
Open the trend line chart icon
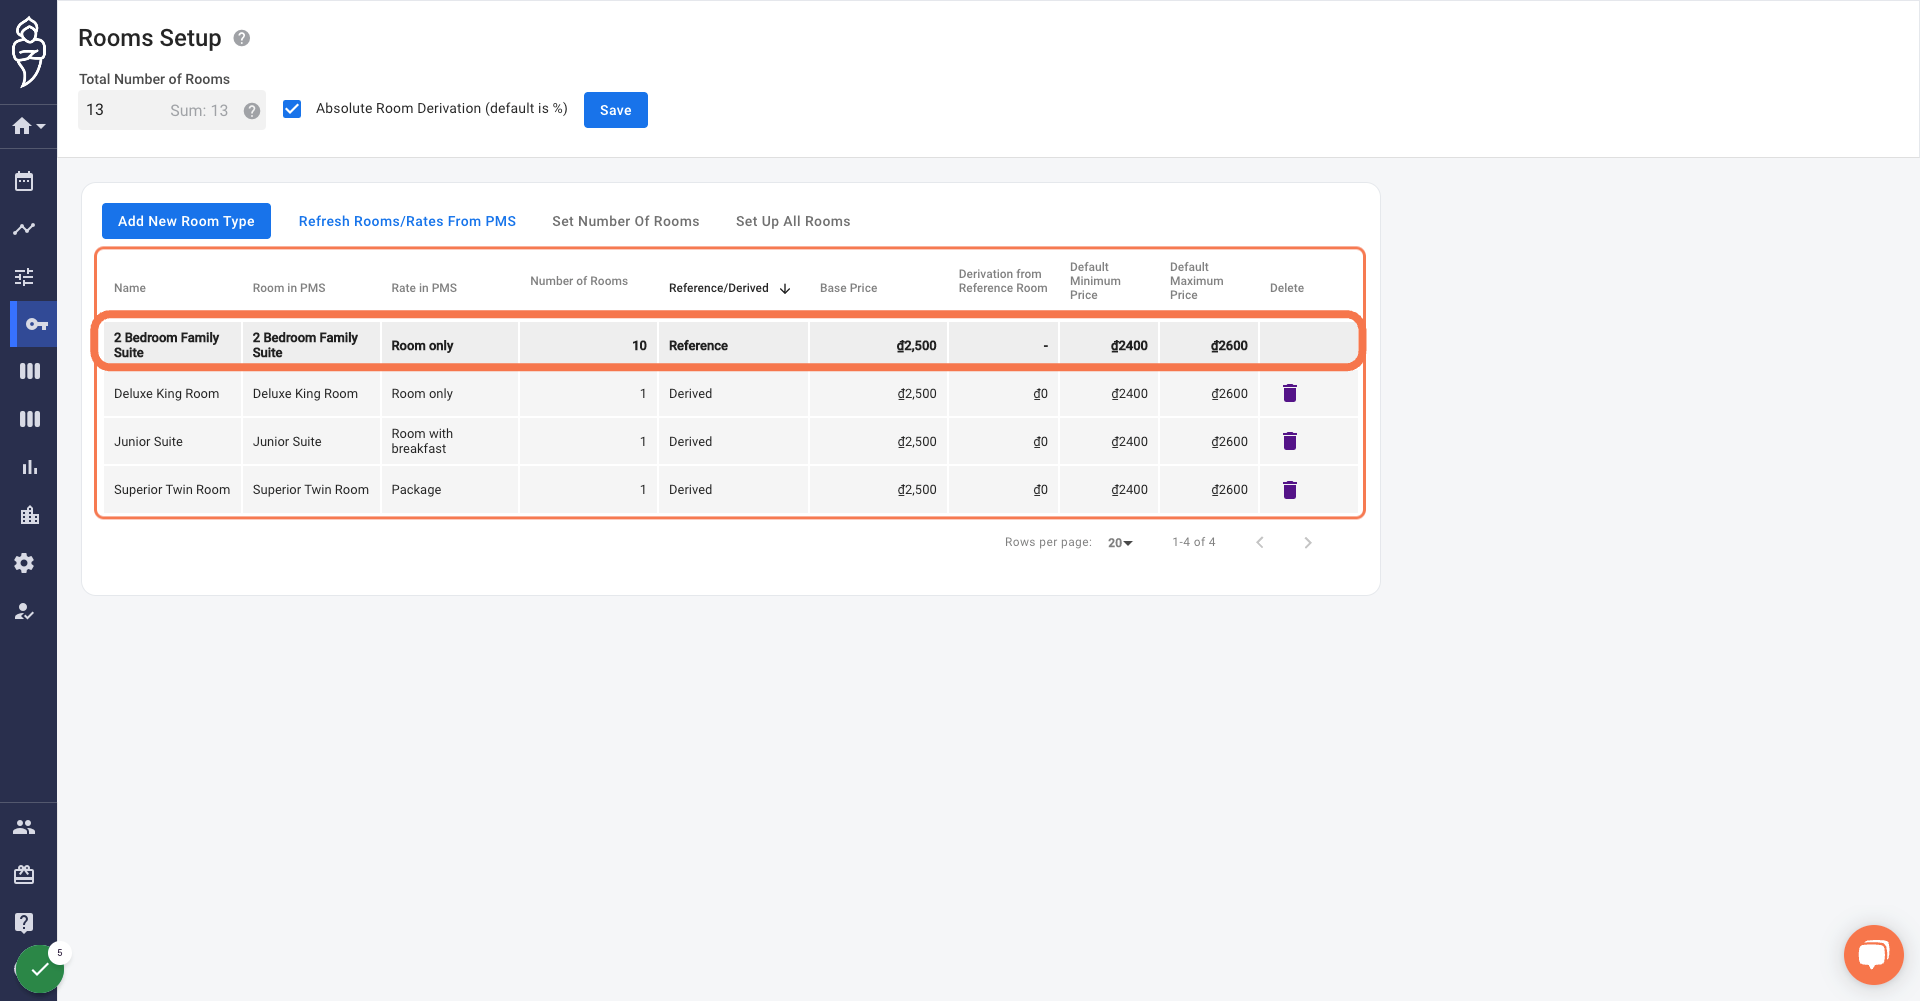click(x=24, y=229)
